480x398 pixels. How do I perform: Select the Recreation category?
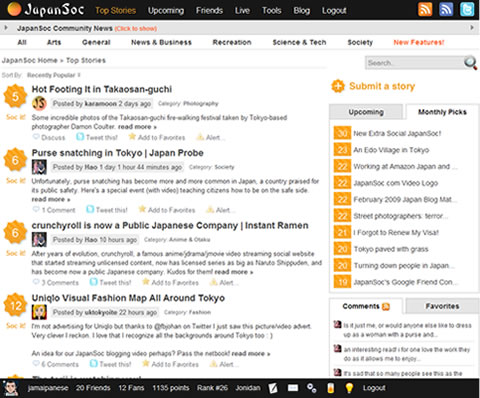(232, 42)
